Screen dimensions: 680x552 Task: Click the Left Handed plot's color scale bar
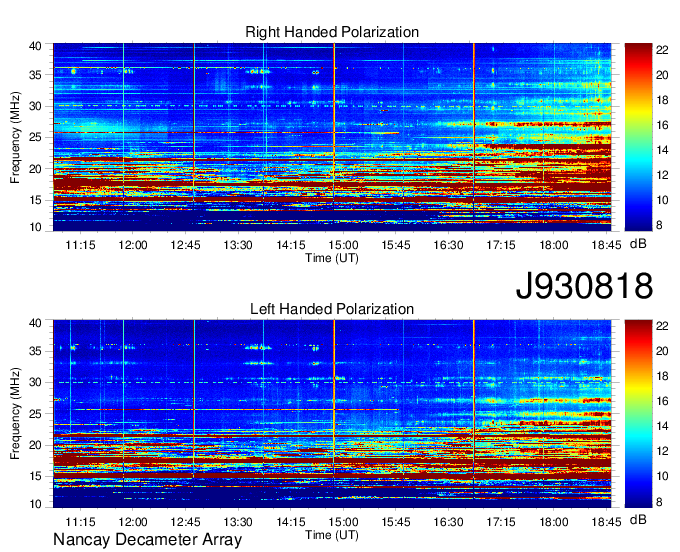pos(638,414)
